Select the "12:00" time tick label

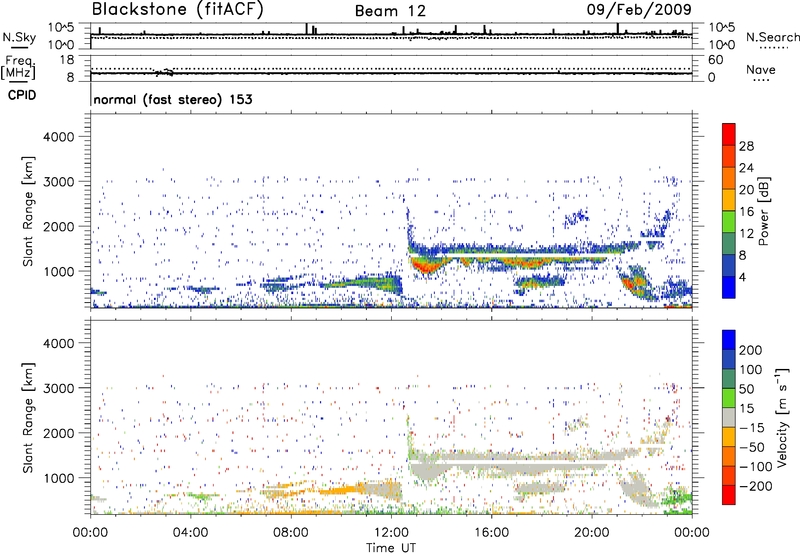(391, 533)
